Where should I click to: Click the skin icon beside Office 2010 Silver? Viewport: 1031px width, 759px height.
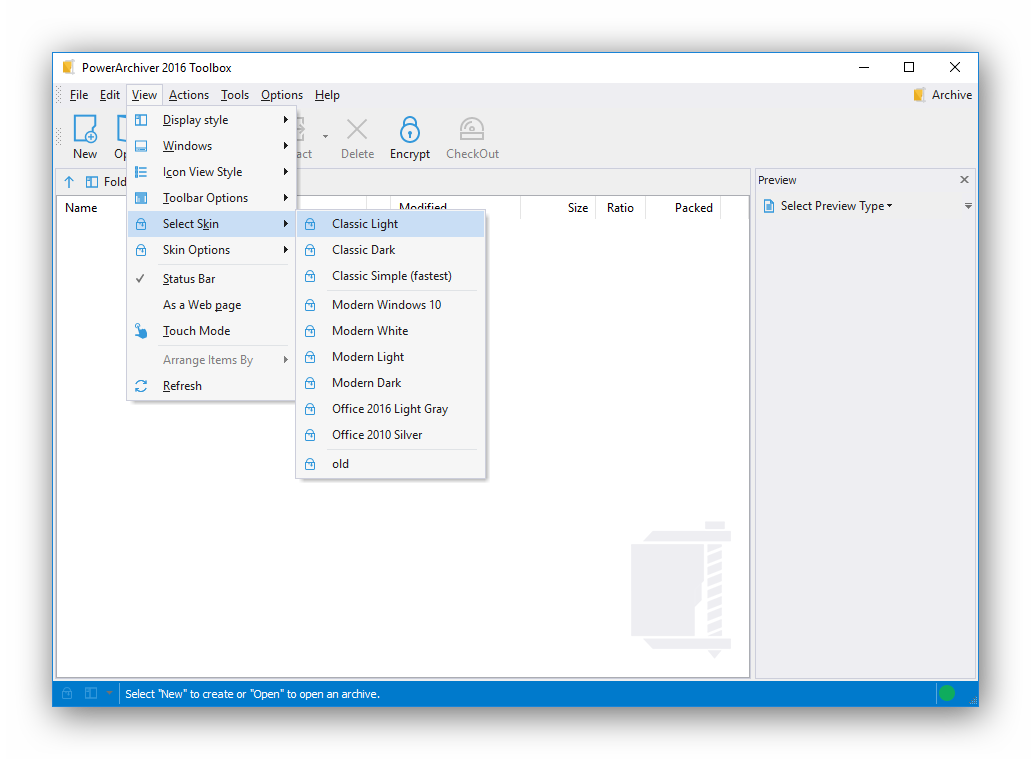coord(310,435)
